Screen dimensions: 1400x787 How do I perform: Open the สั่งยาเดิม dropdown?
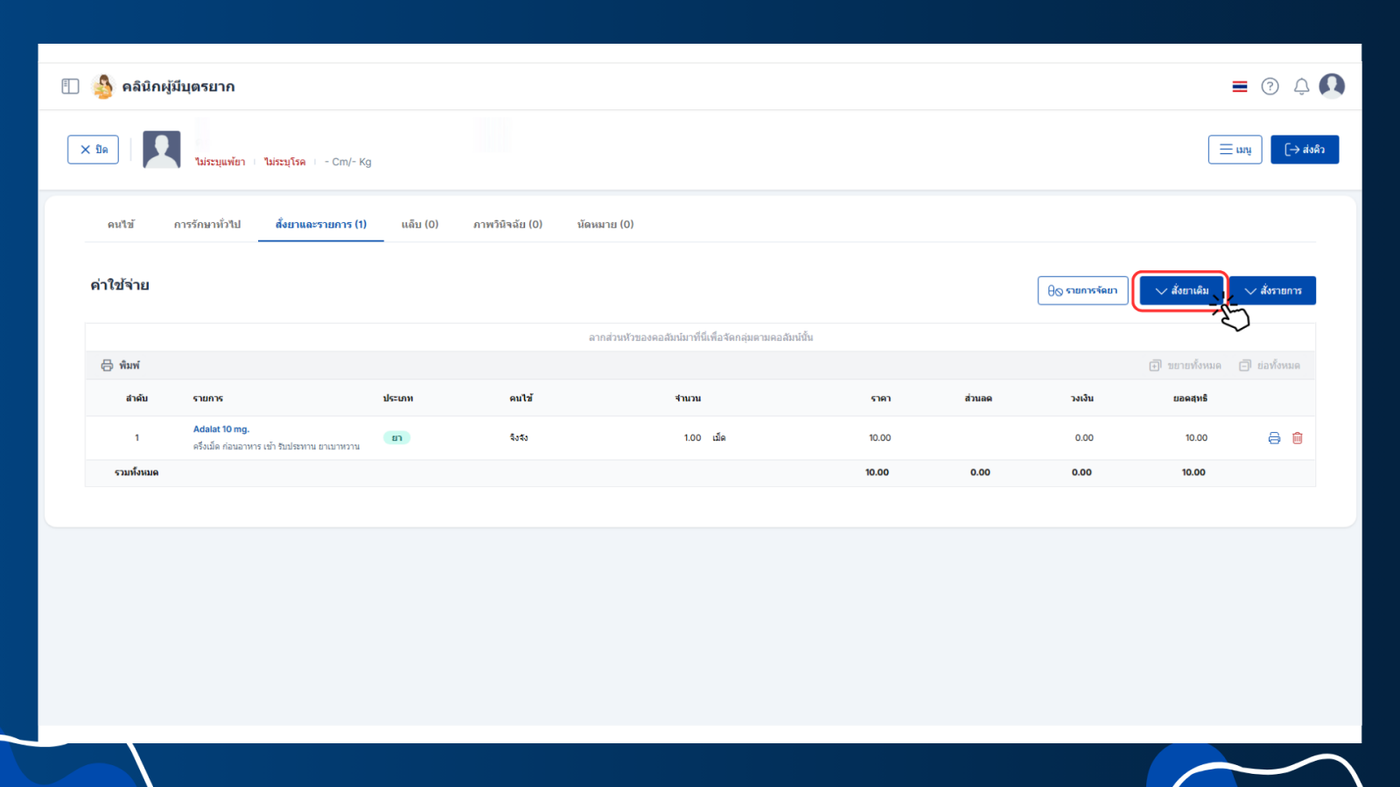point(1182,291)
